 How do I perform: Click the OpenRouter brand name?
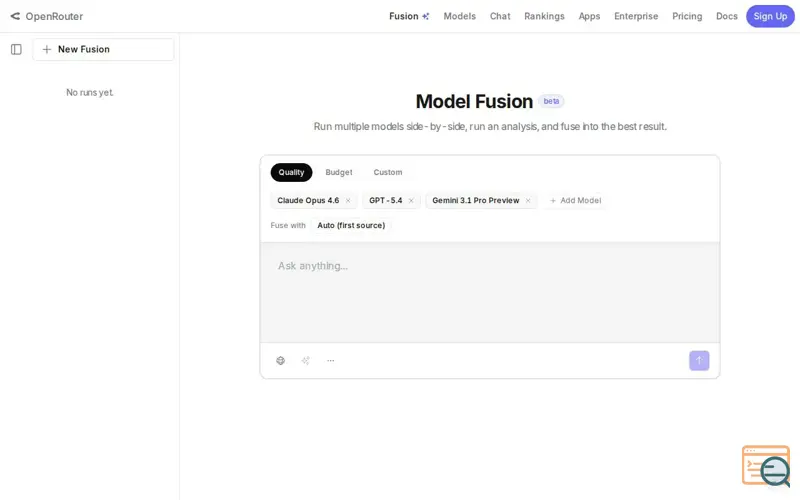click(x=54, y=16)
